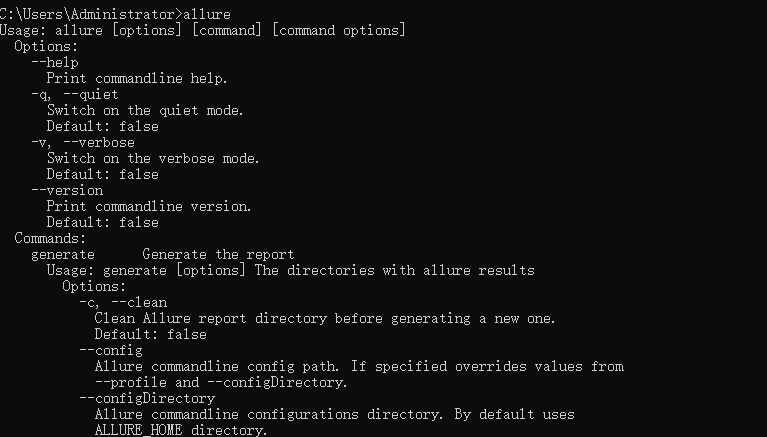Click the '-q, --quiet' option text

(x=75, y=94)
